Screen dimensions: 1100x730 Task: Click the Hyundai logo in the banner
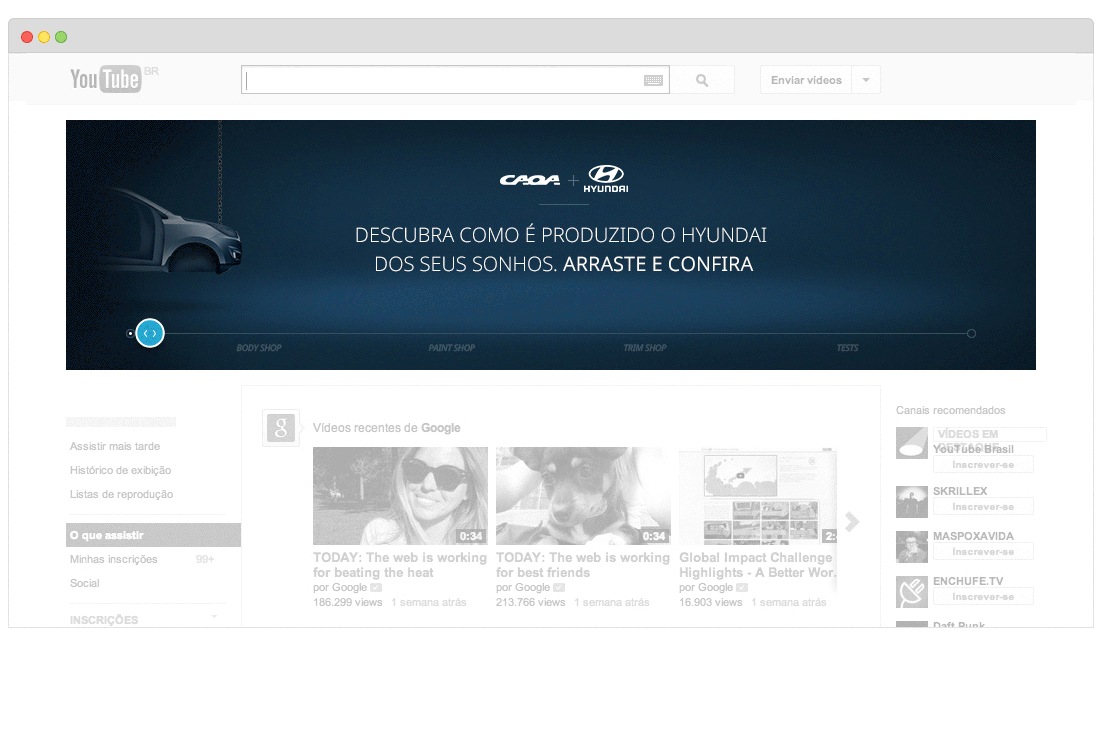(606, 178)
